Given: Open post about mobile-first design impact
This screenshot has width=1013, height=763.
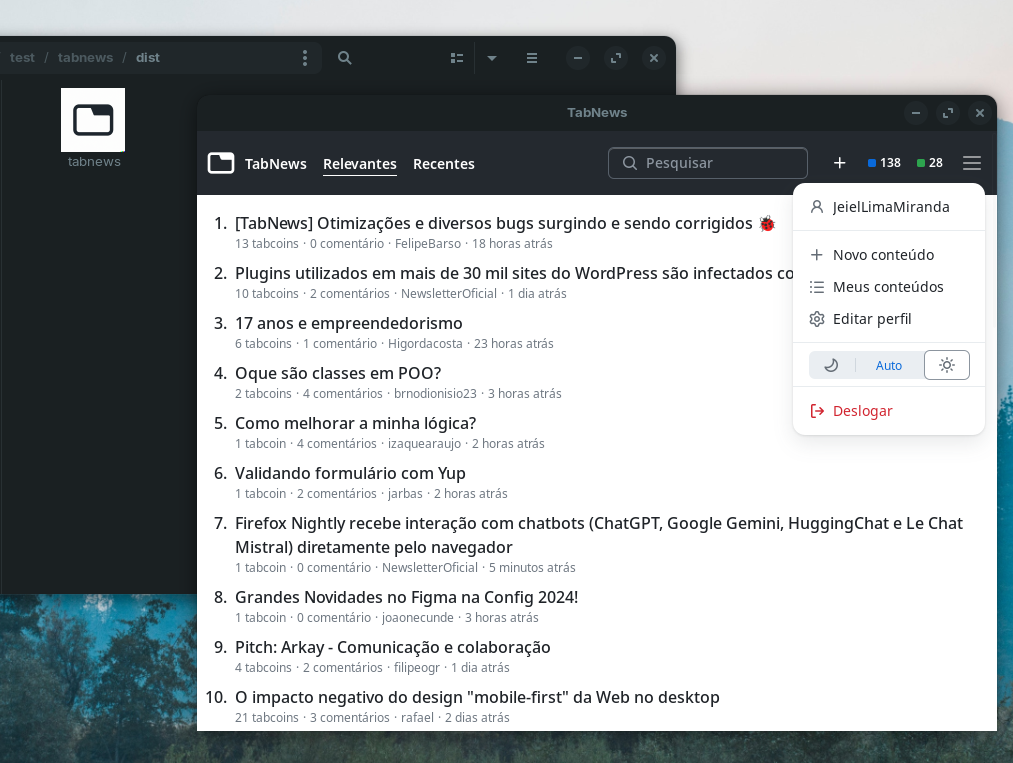Looking at the screenshot, I should click(x=477, y=697).
